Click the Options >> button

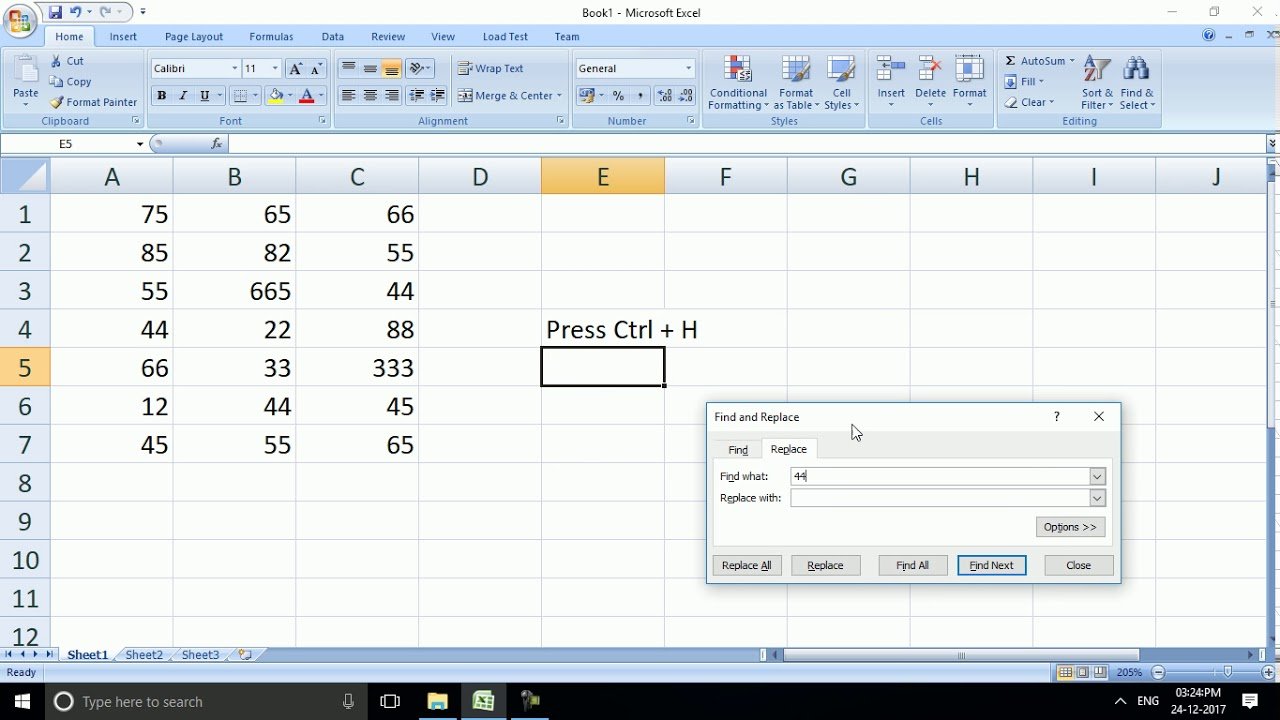(x=1070, y=527)
